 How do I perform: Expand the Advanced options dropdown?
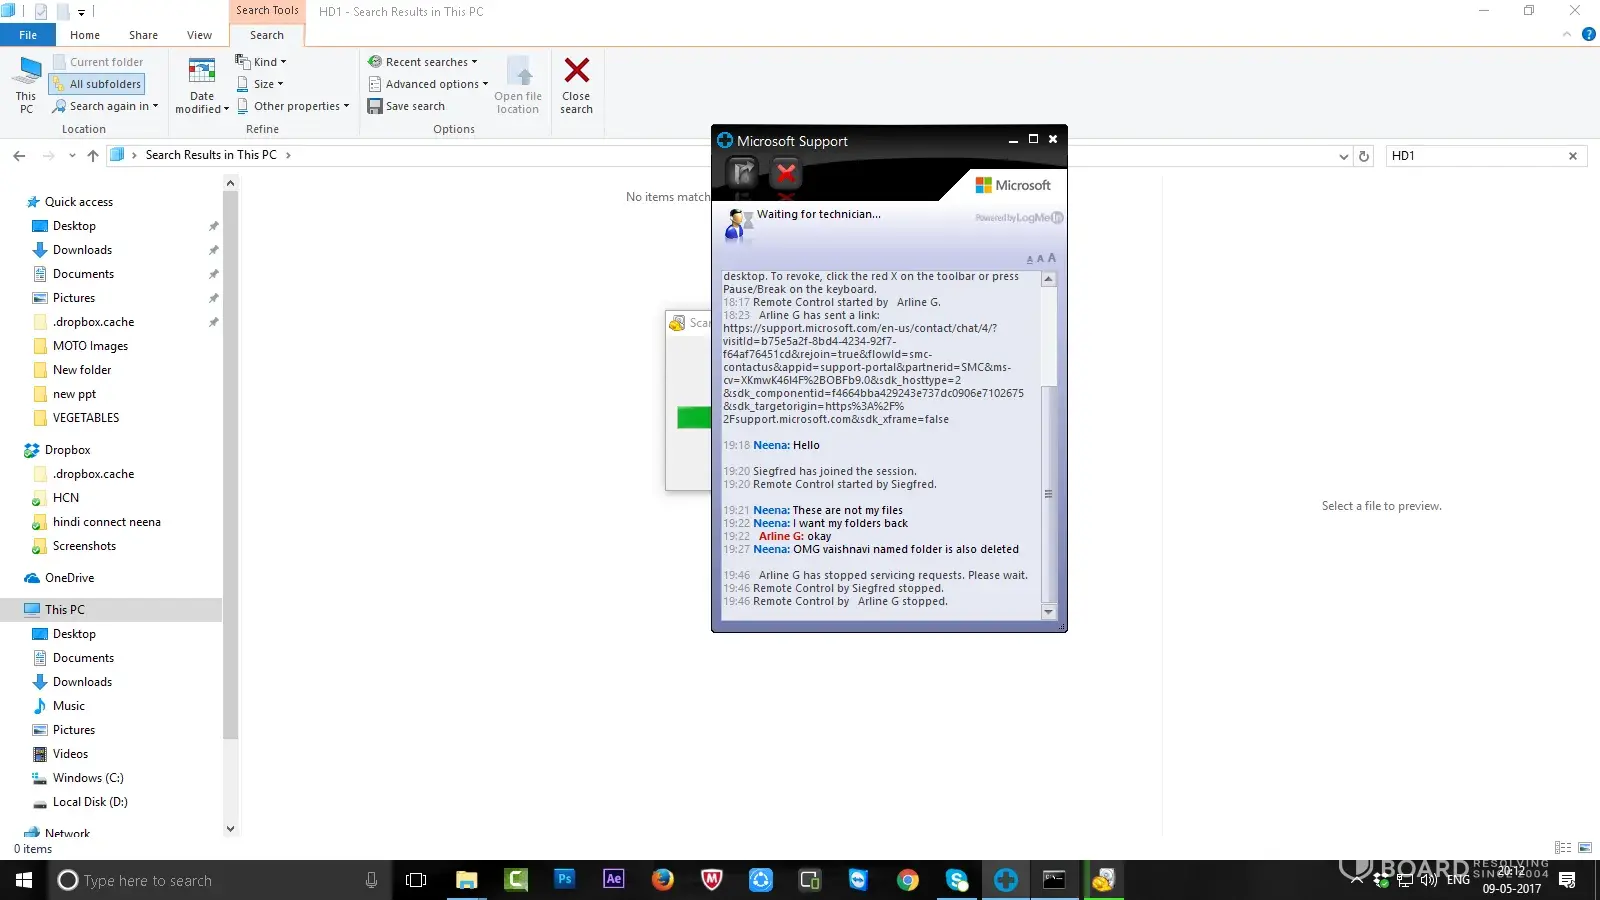pos(429,84)
